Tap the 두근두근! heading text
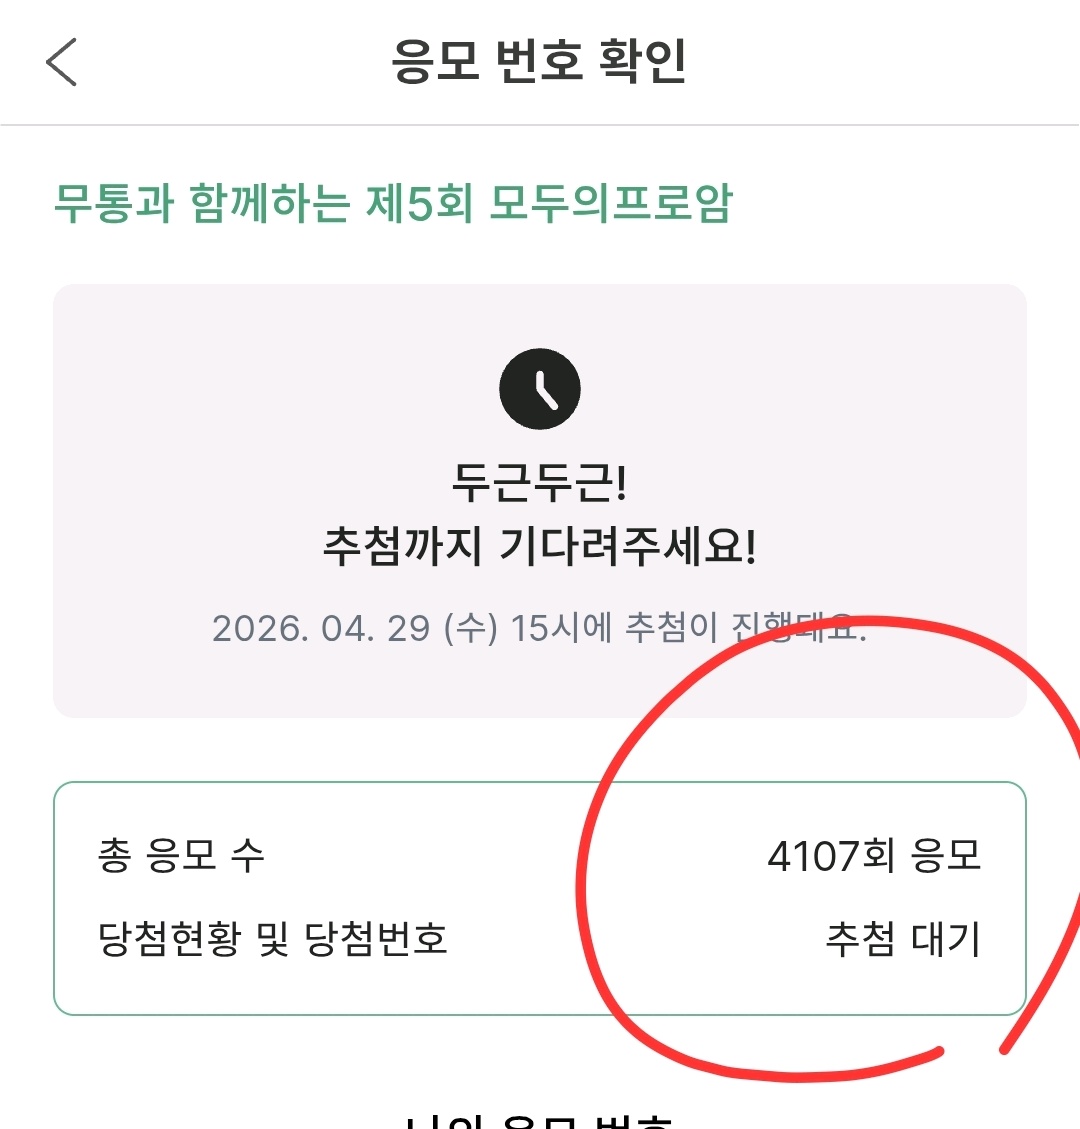This screenshot has height=1129, width=1080. (x=540, y=484)
